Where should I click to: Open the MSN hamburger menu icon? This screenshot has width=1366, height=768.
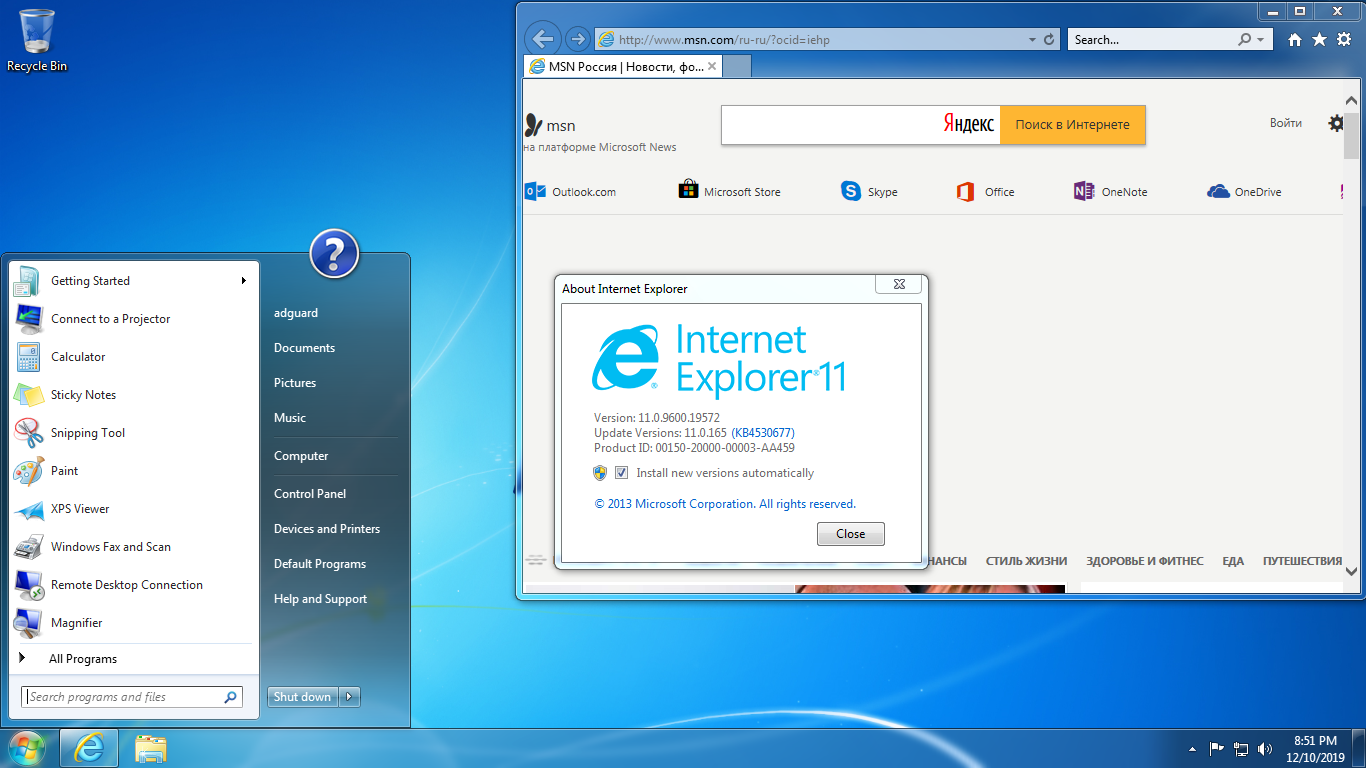(537, 560)
